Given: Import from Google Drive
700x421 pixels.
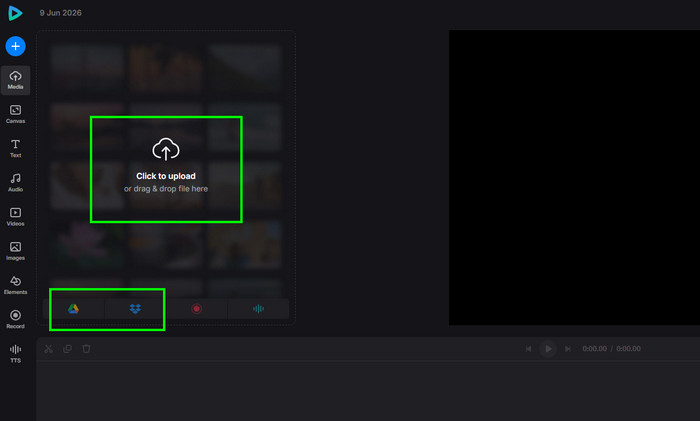Looking at the screenshot, I should [74, 309].
